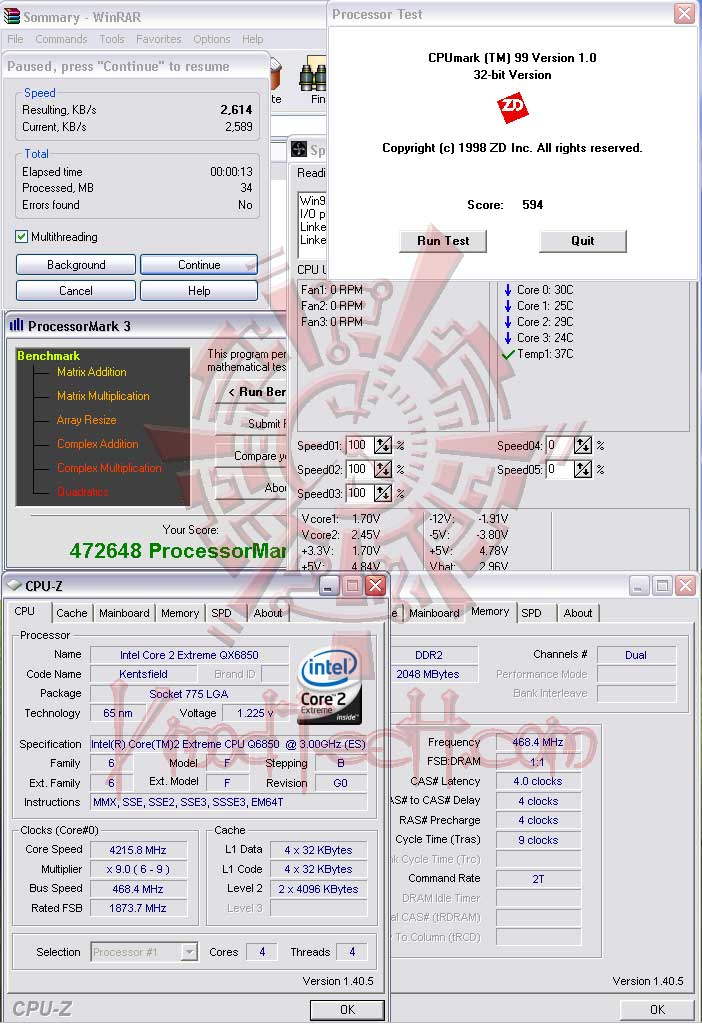Viewport: 702px width, 1024px height.
Task: Switch to Mainboard tab in left CPU-Z
Action: [x=124, y=613]
